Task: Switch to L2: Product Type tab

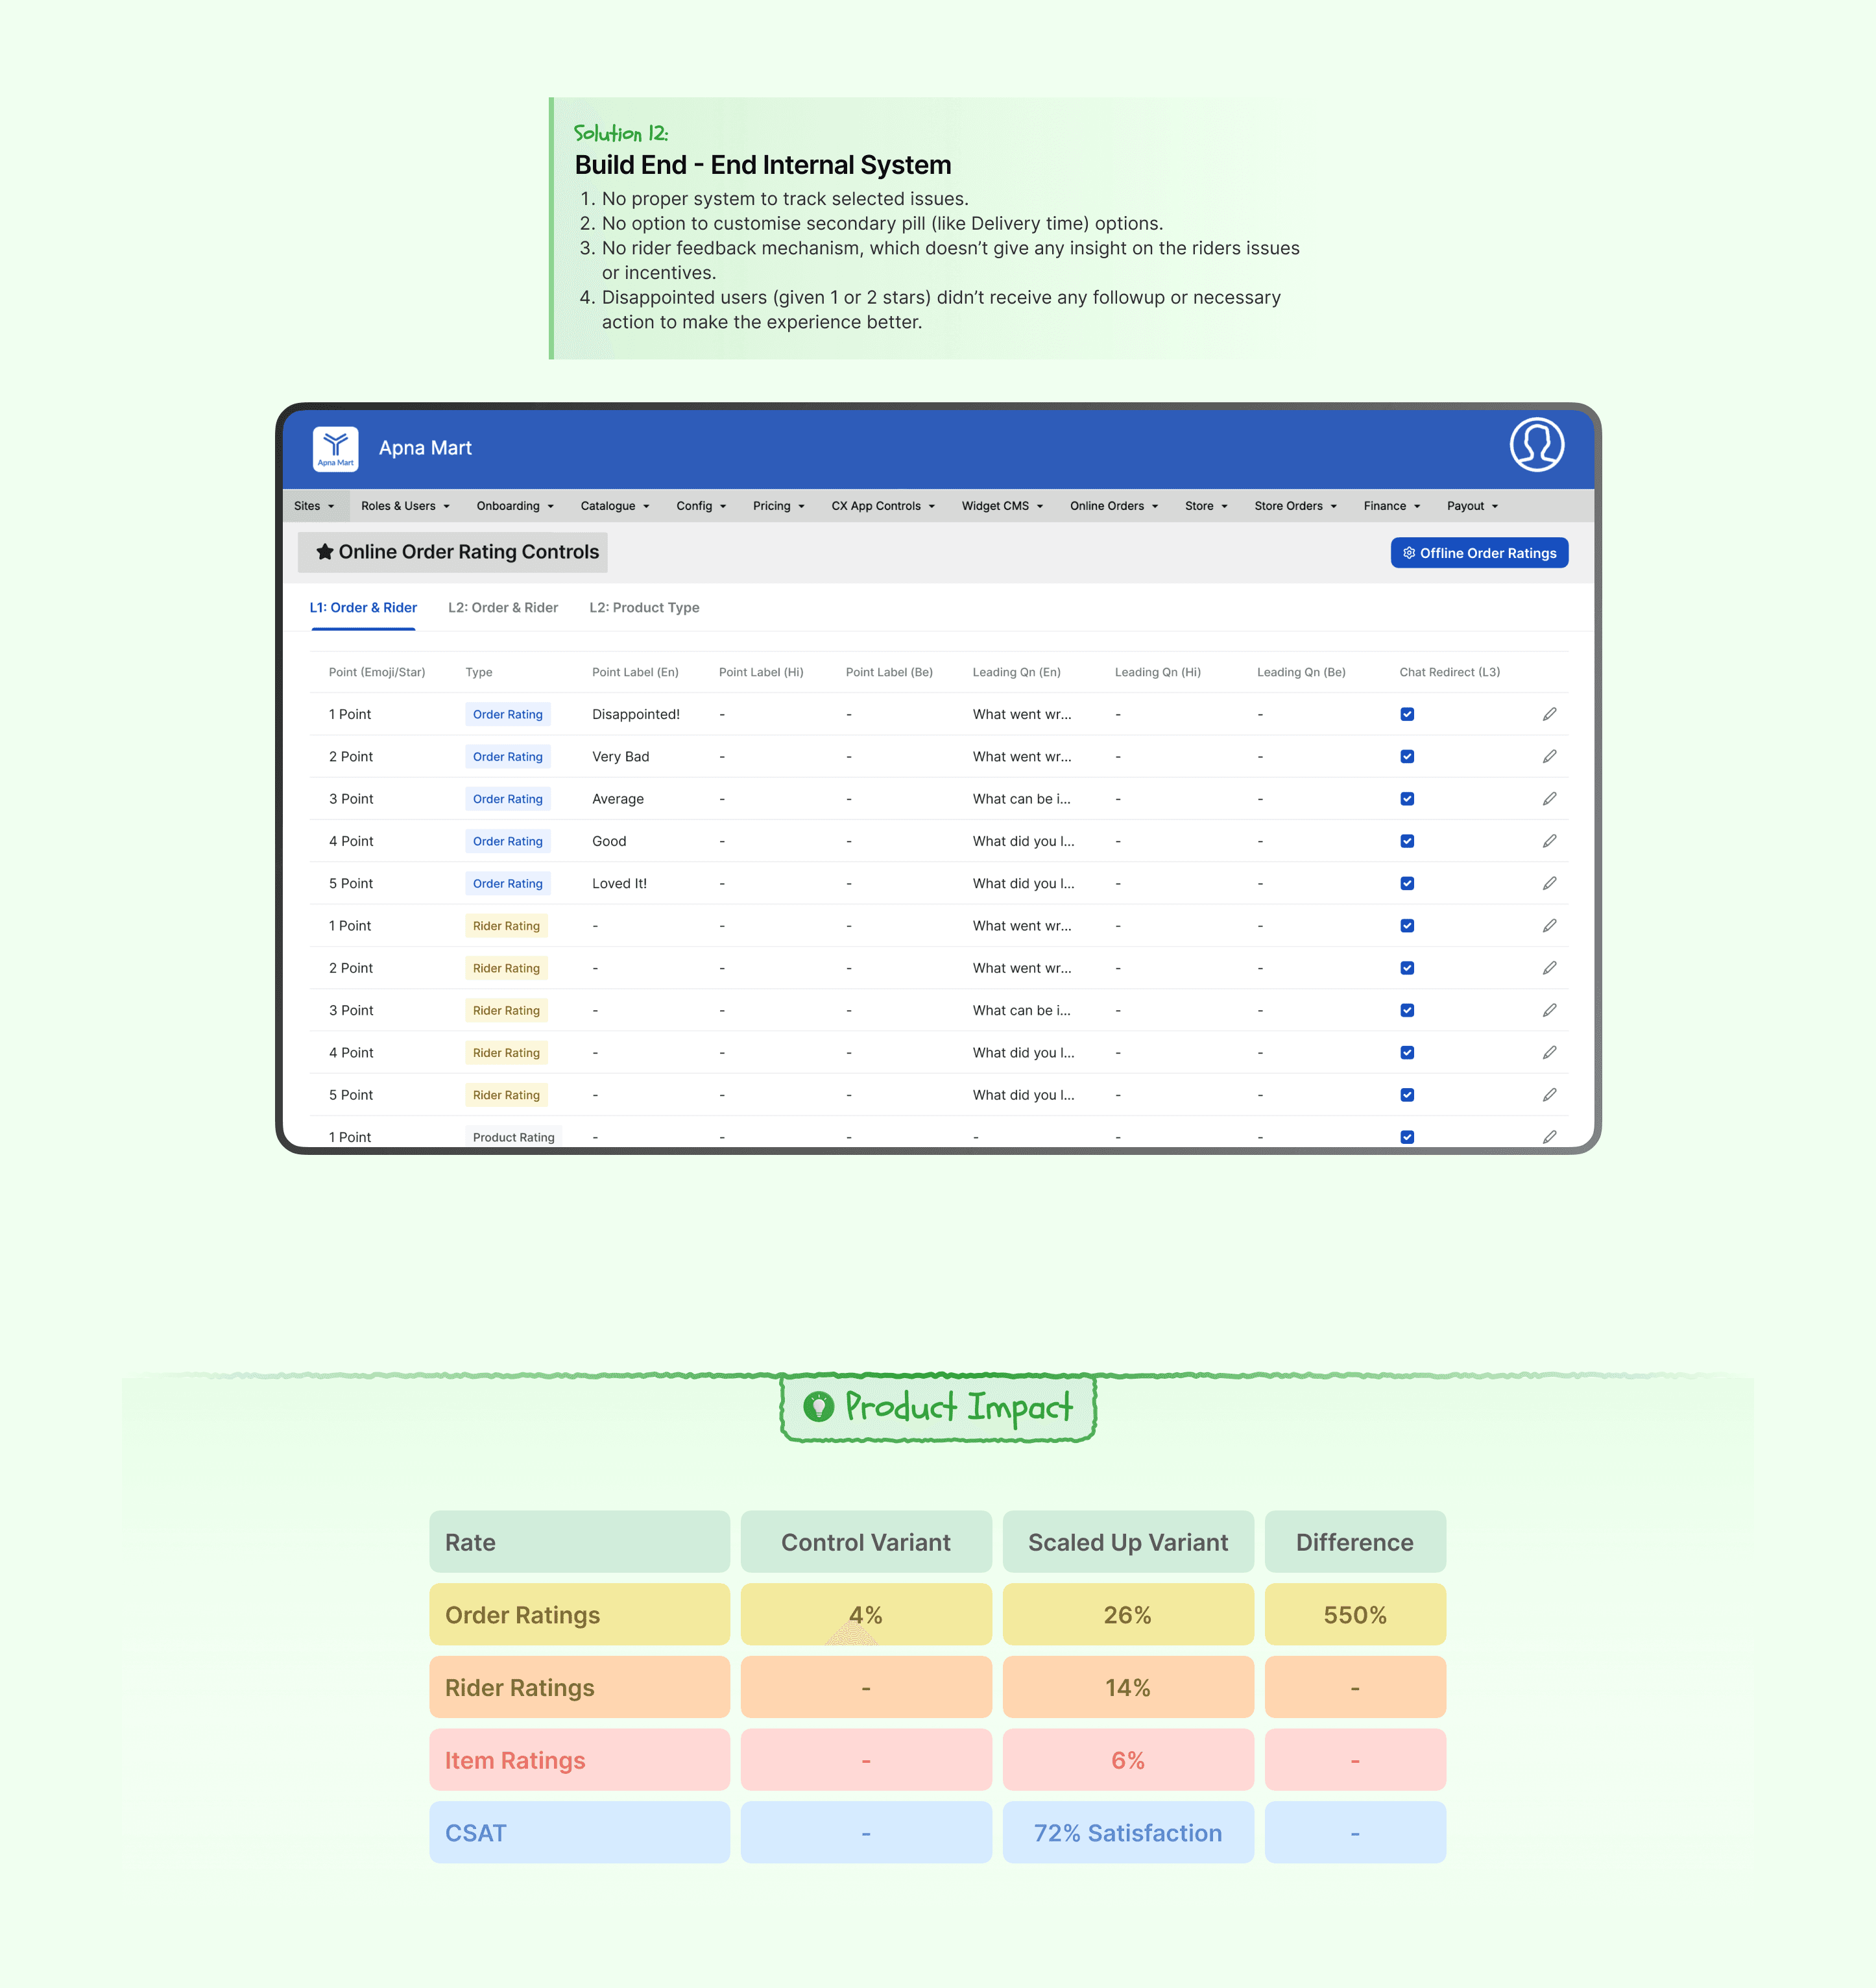Action: pyautogui.click(x=644, y=608)
